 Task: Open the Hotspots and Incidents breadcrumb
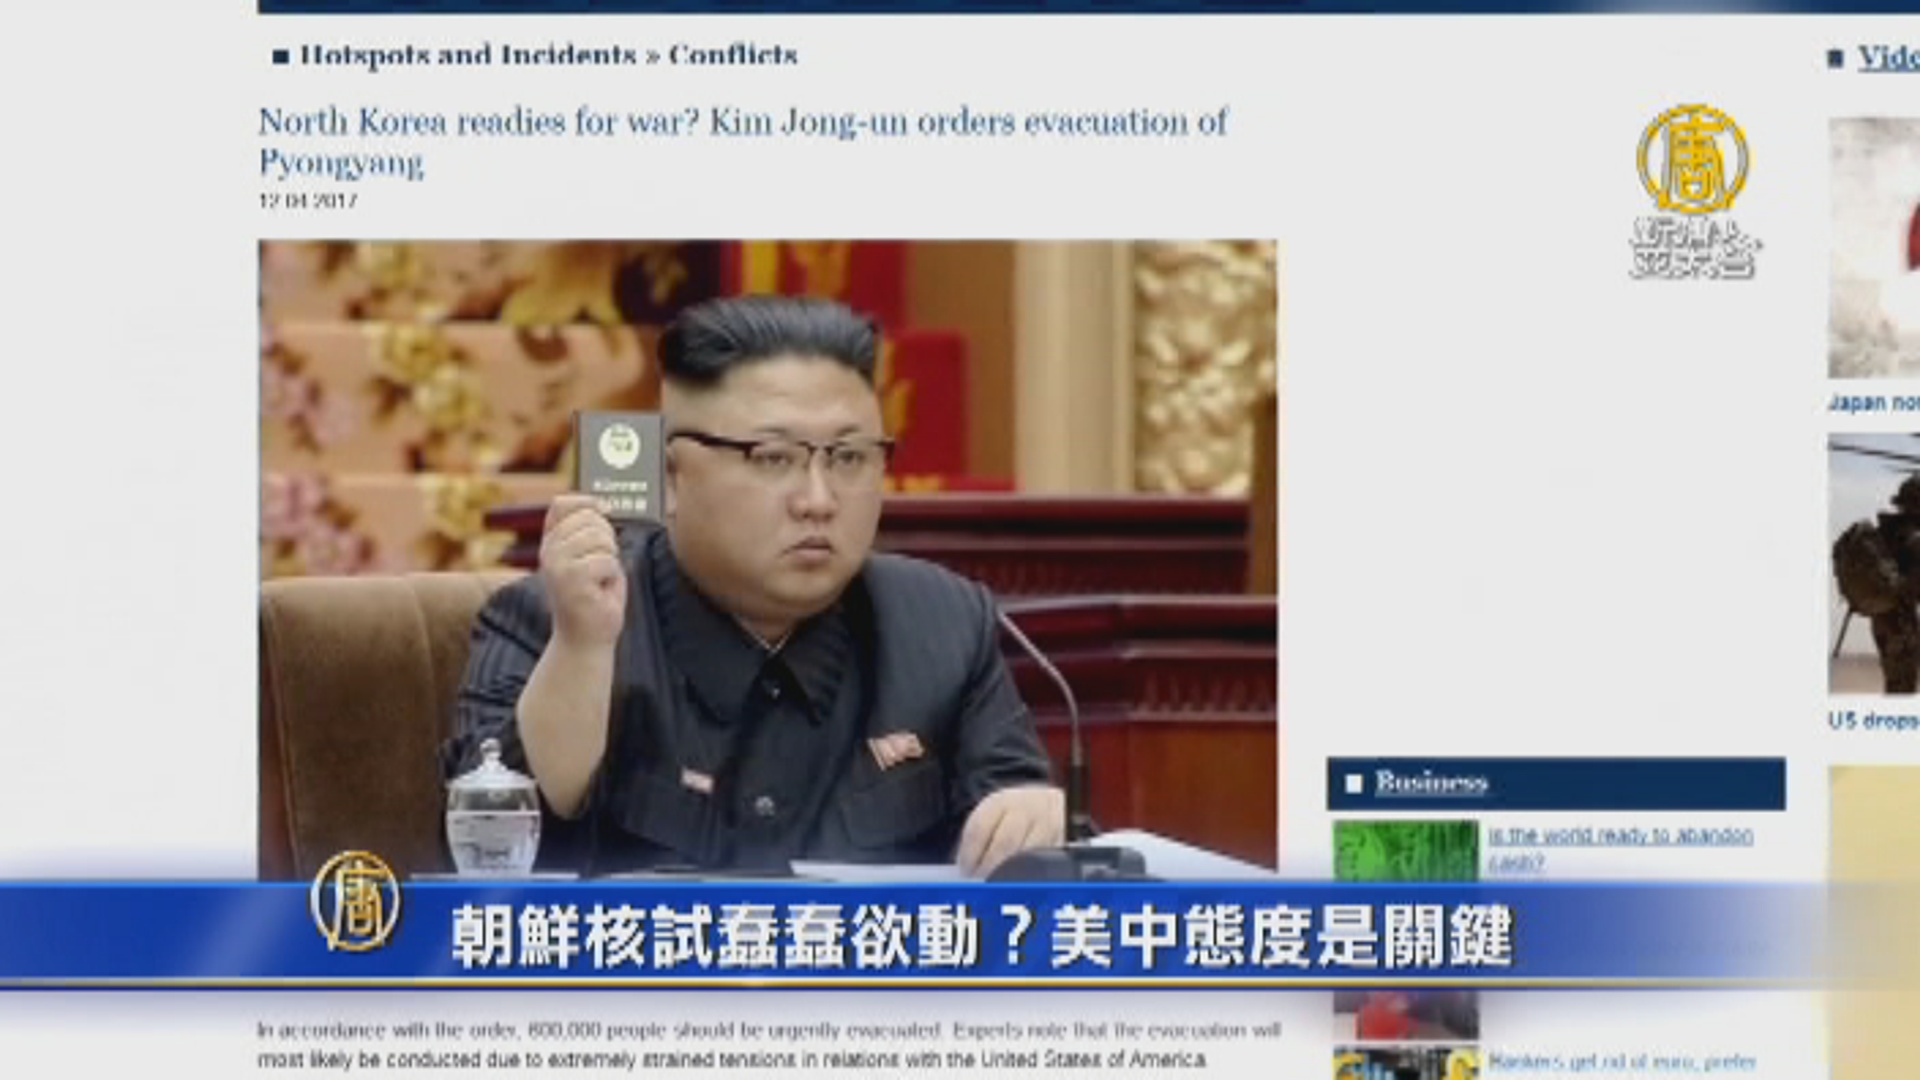point(468,55)
